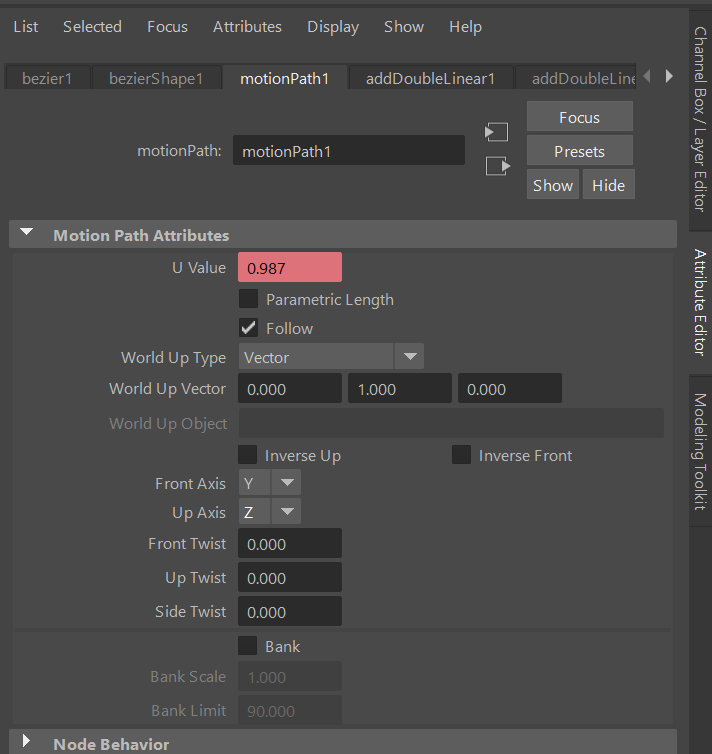Open the Focus menu
This screenshot has height=754, width=712.
pos(167,27)
